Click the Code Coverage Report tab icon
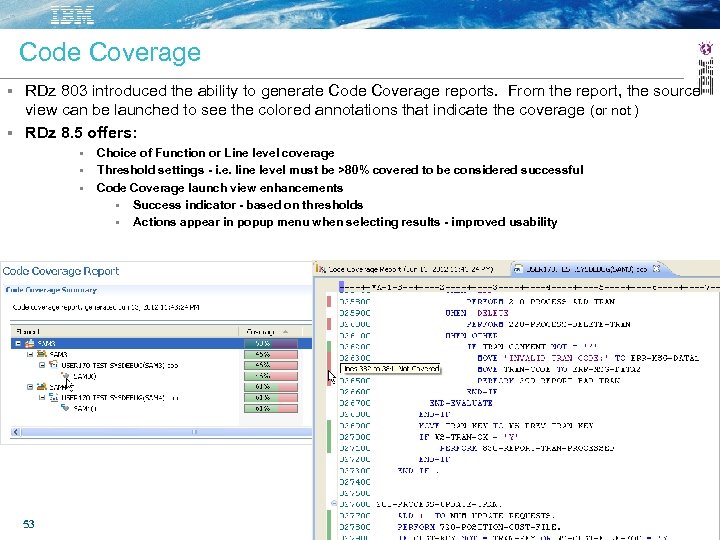This screenshot has height=540, width=720. pyautogui.click(x=321, y=269)
